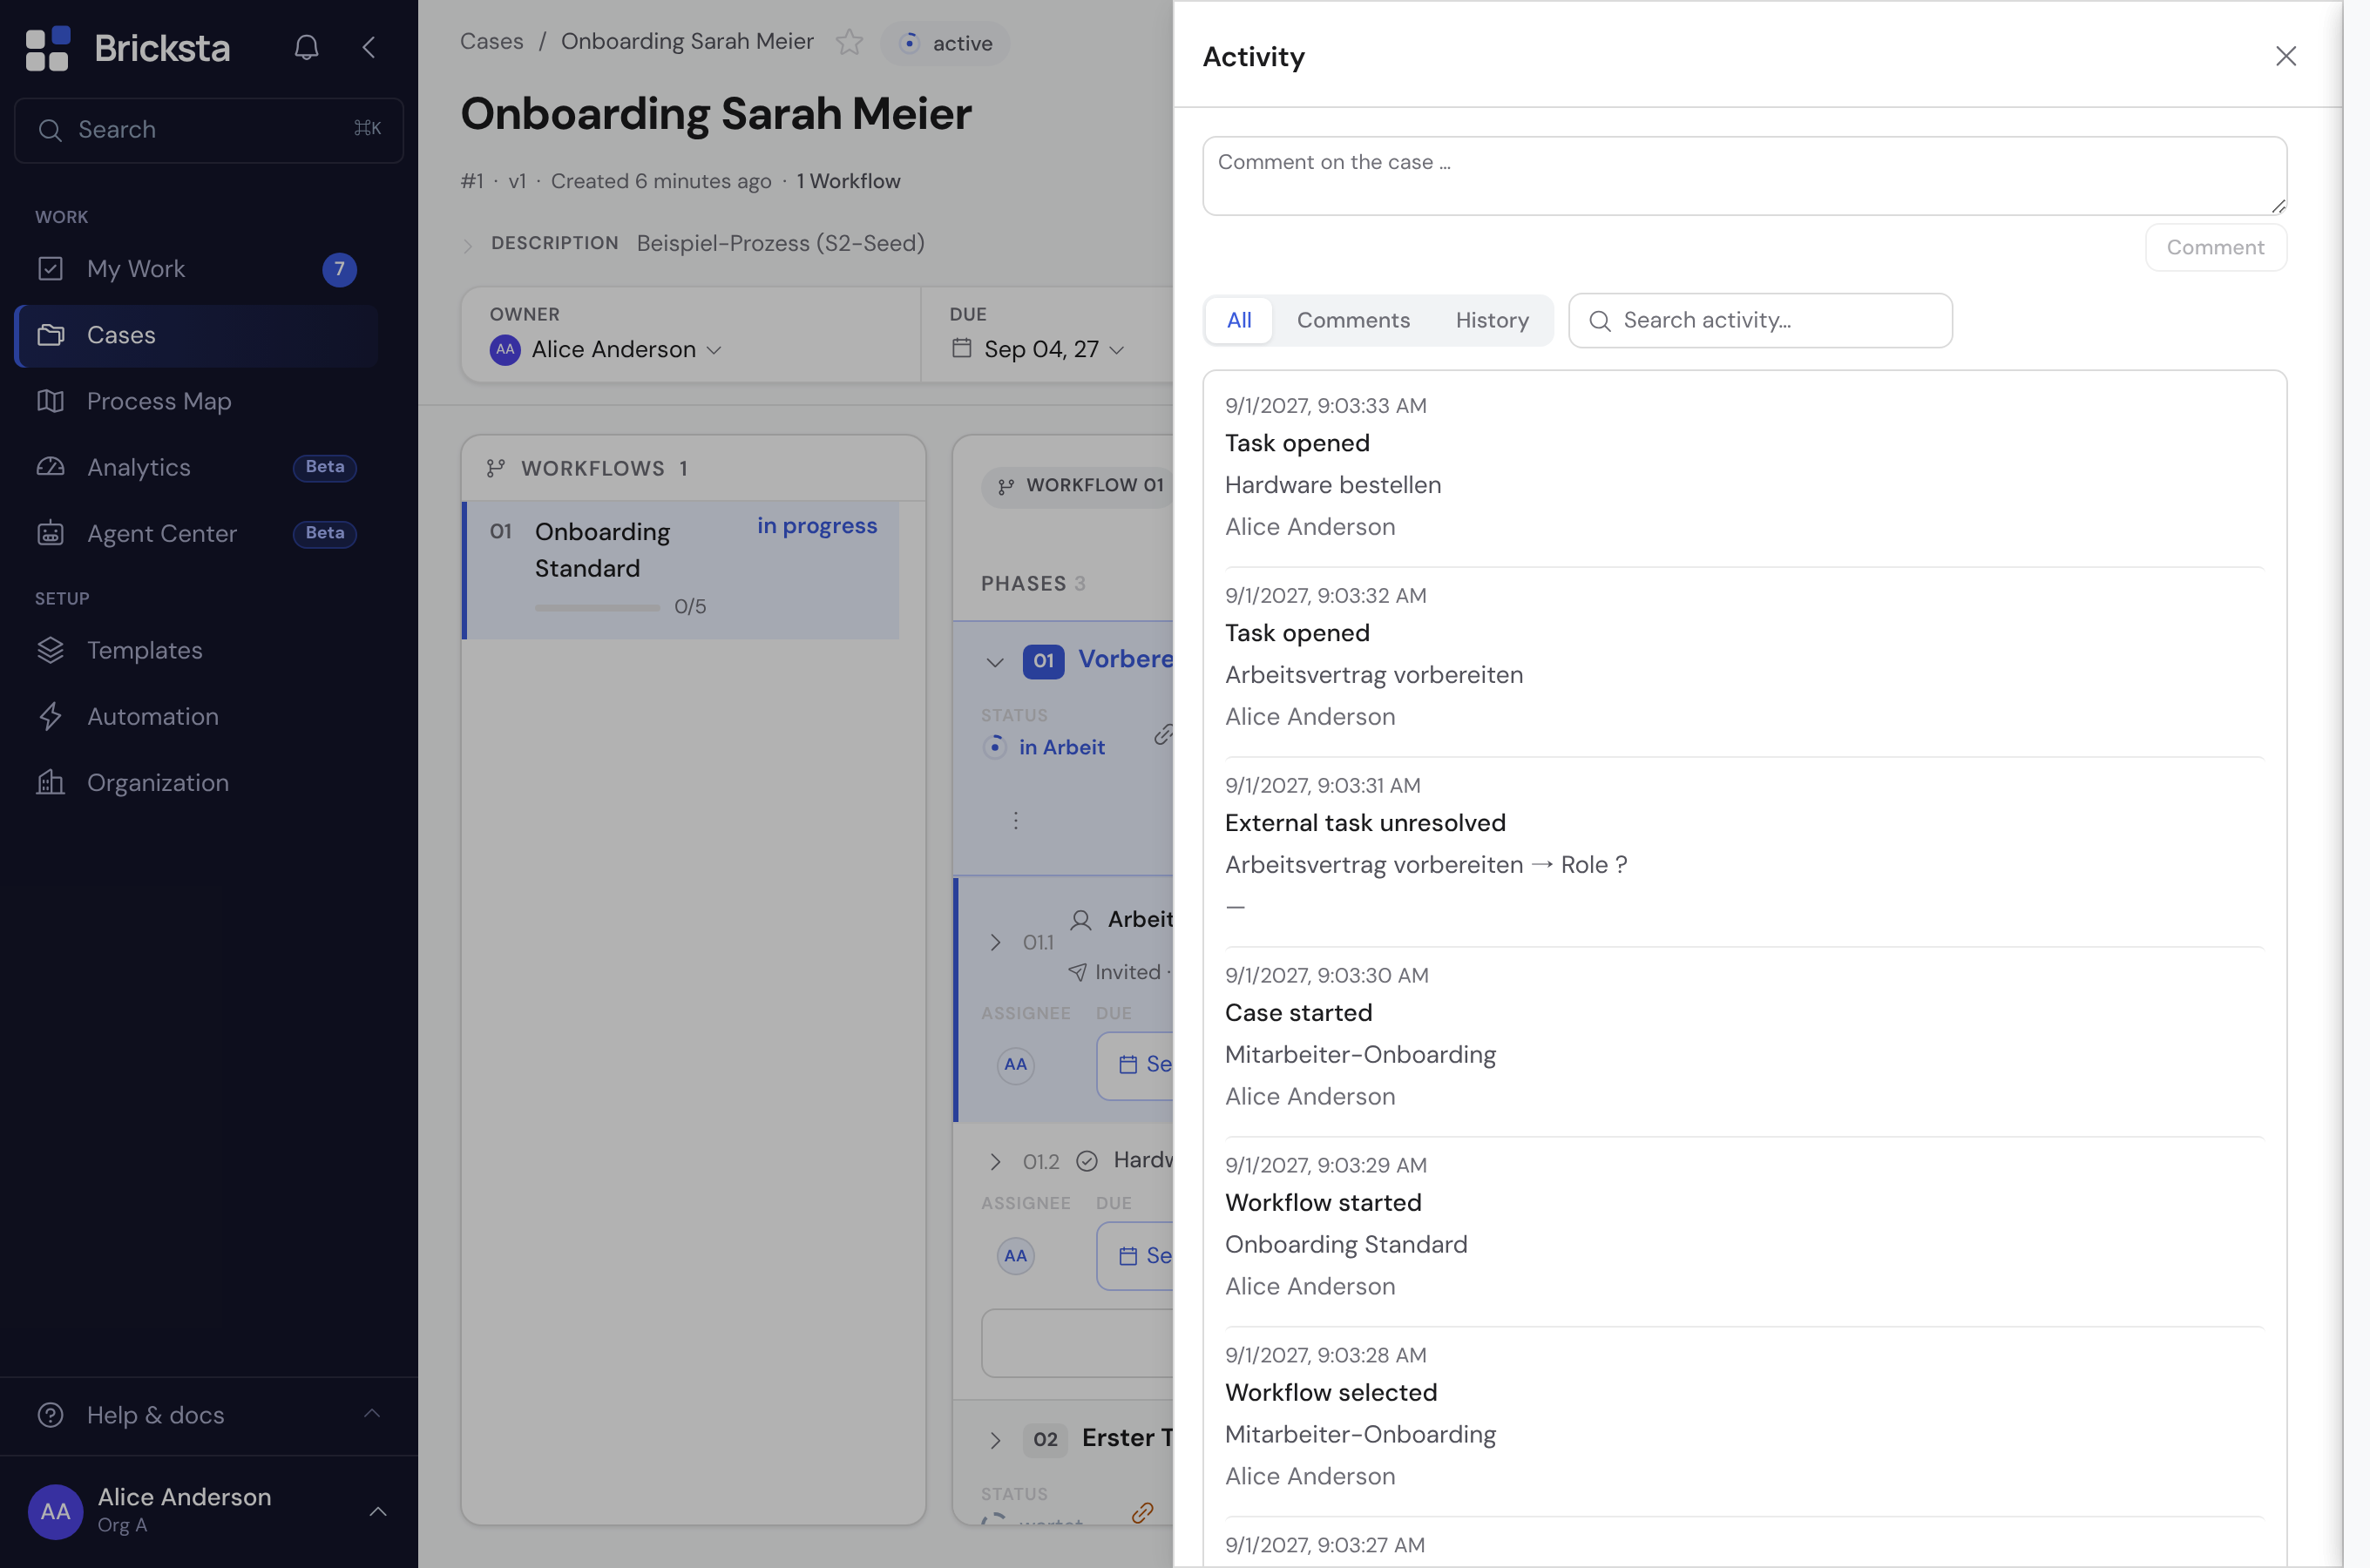Click the 7 badge on My Work

click(x=340, y=269)
